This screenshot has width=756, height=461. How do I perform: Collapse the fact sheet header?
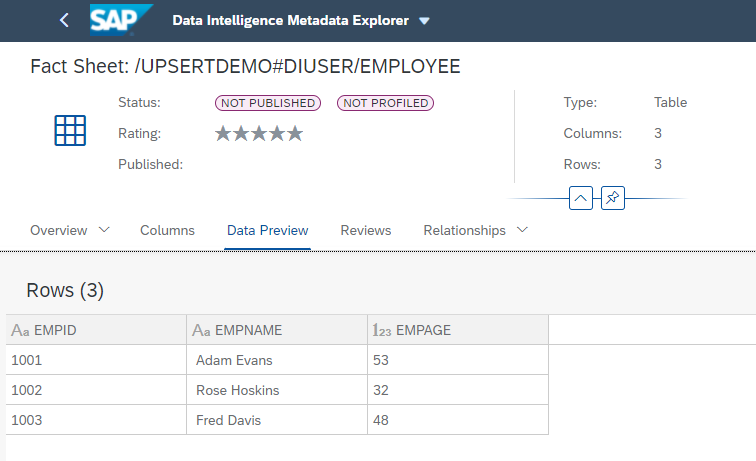click(582, 198)
